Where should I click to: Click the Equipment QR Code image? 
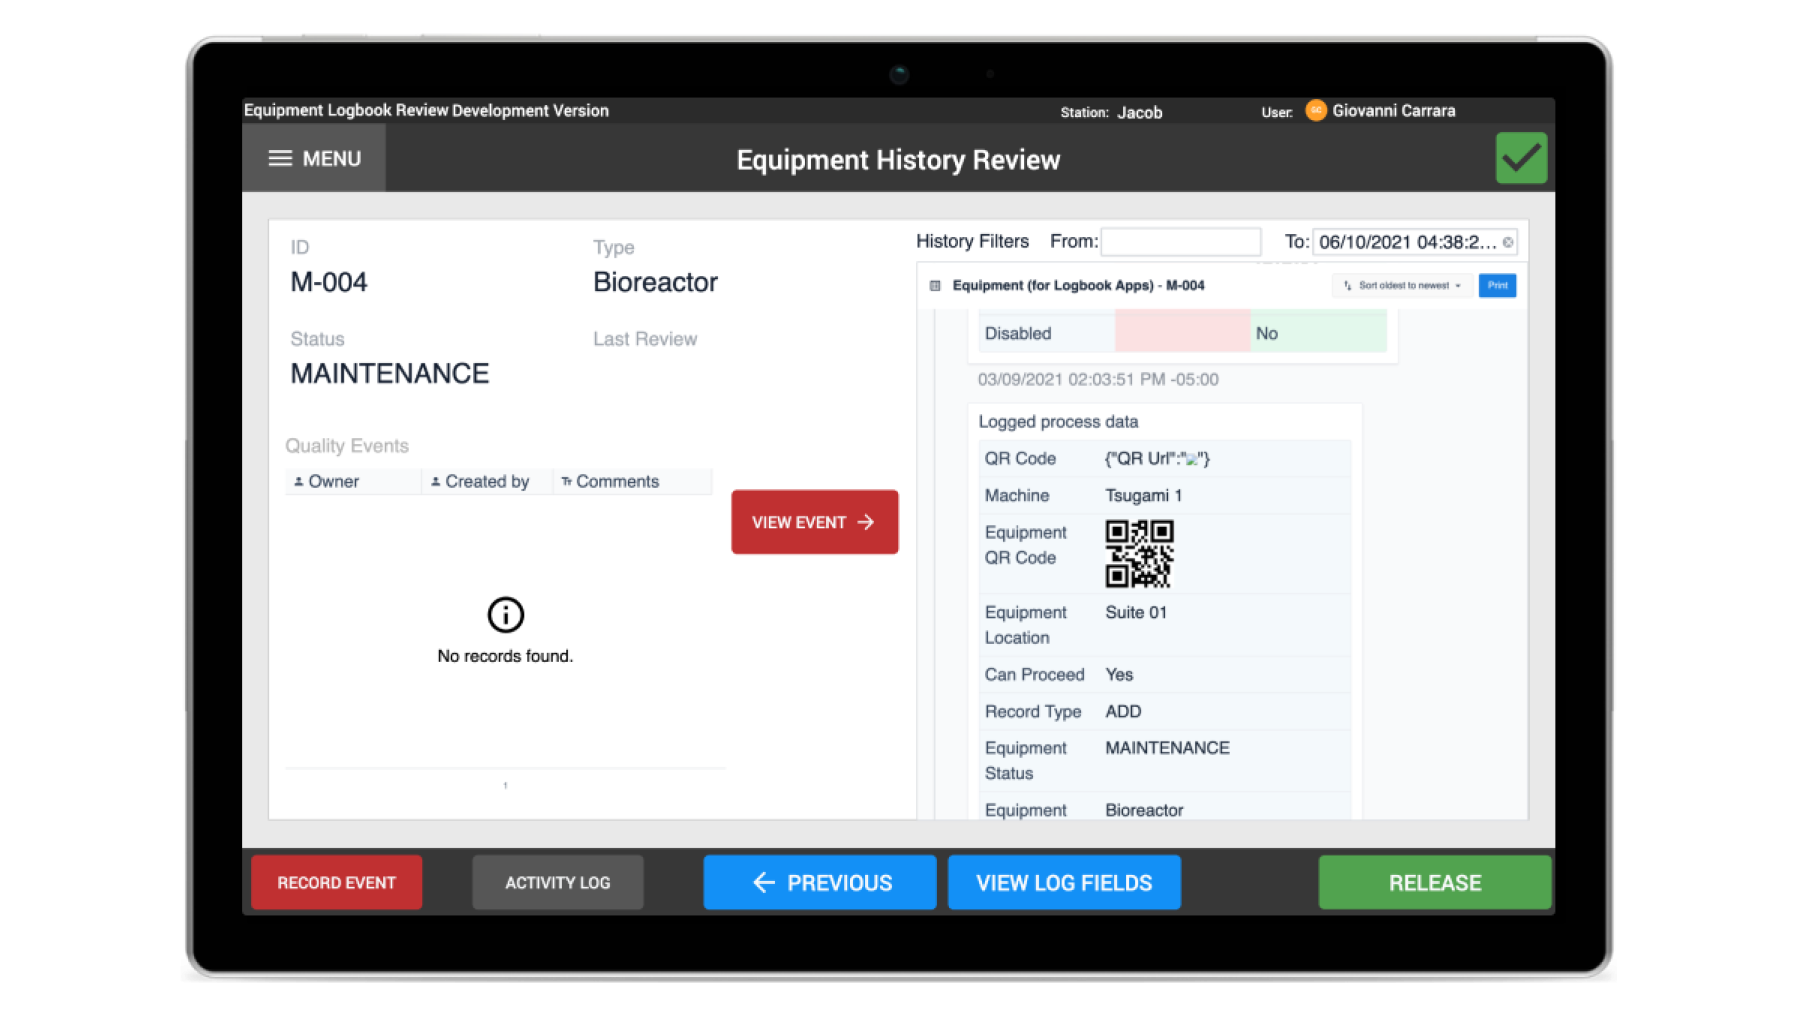click(1140, 555)
